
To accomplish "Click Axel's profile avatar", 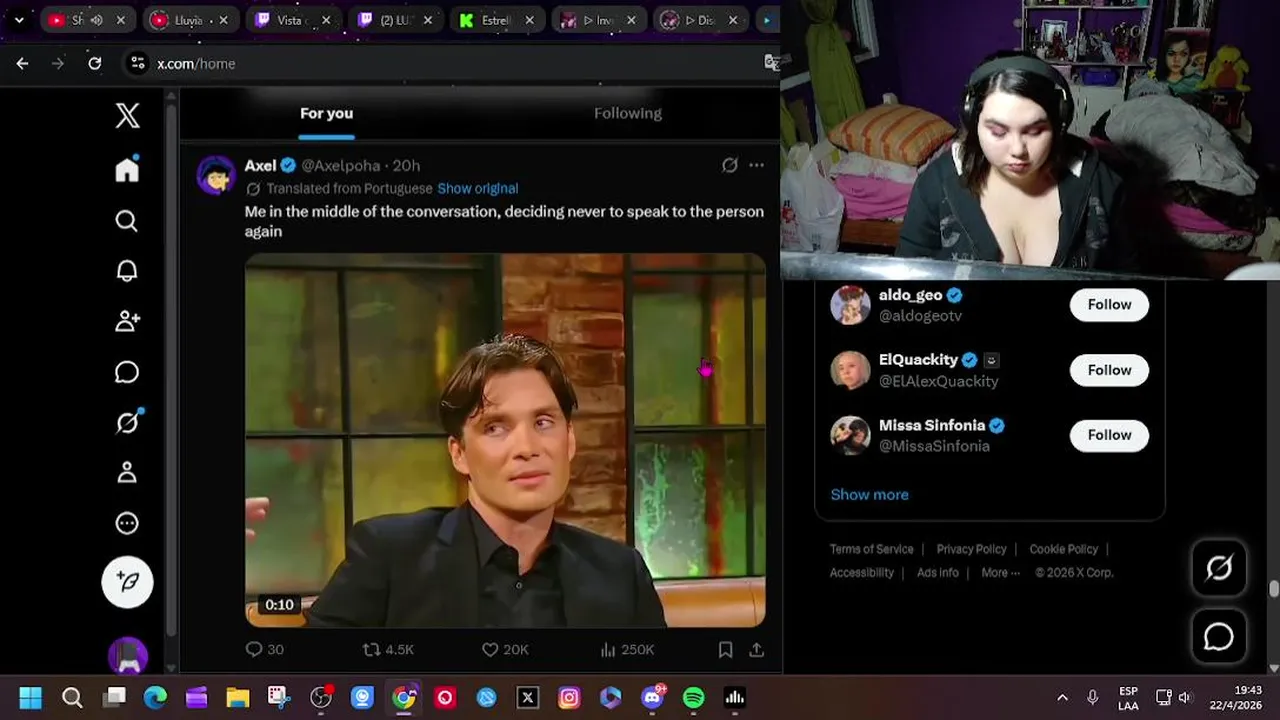I will [x=216, y=175].
